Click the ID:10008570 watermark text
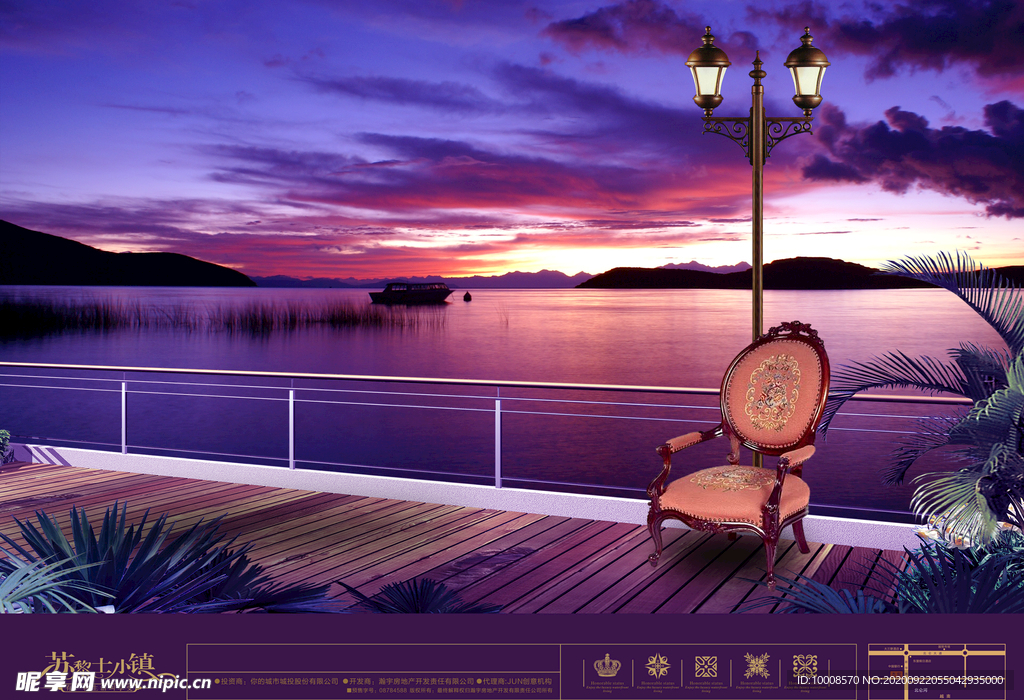Screen dimensions: 1024x700 tap(831, 680)
